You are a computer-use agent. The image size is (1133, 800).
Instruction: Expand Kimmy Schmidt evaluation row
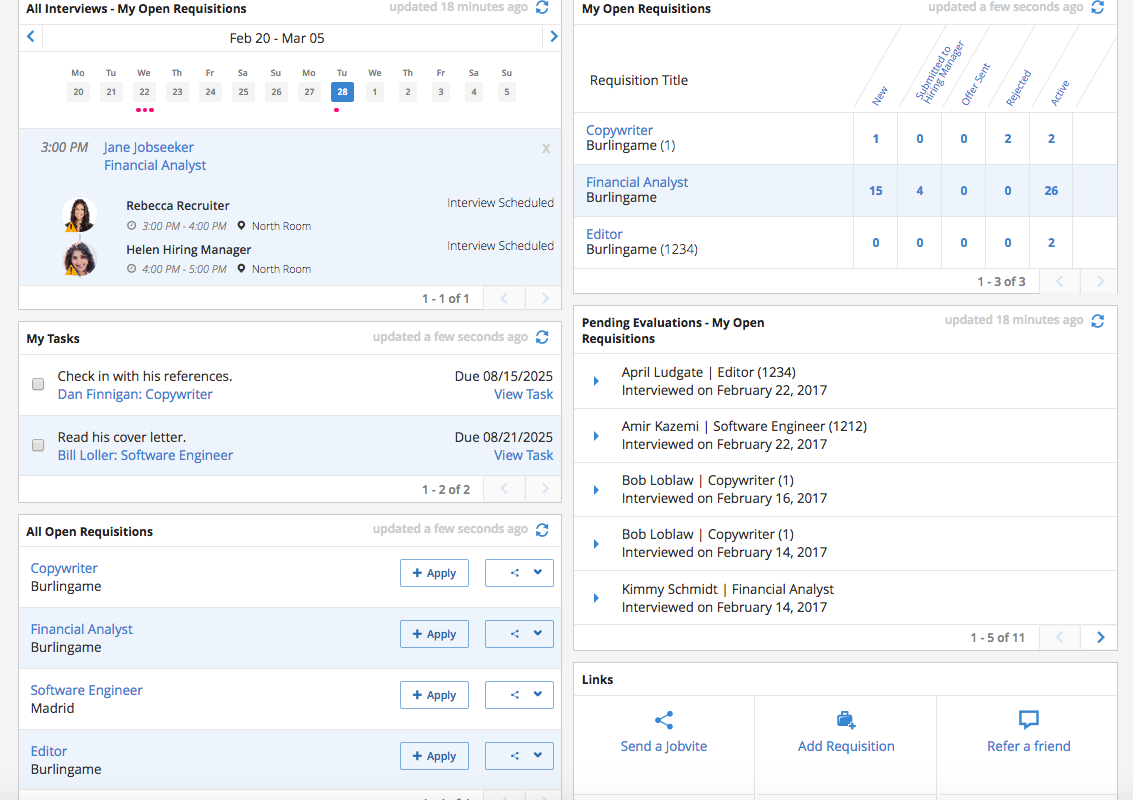pos(596,598)
